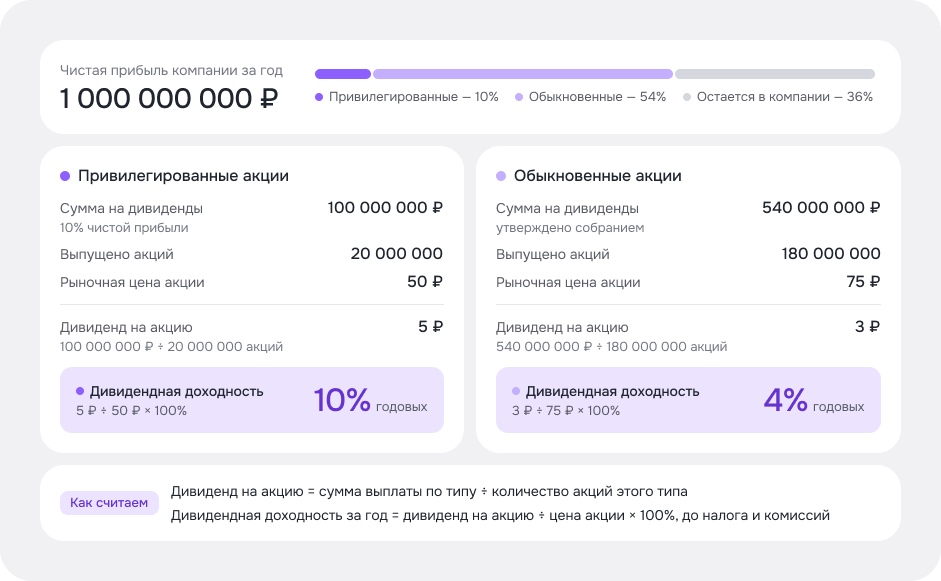The image size is (941, 581).
Task: Select the light purple segment of the profit bar
Action: [x=523, y=74]
